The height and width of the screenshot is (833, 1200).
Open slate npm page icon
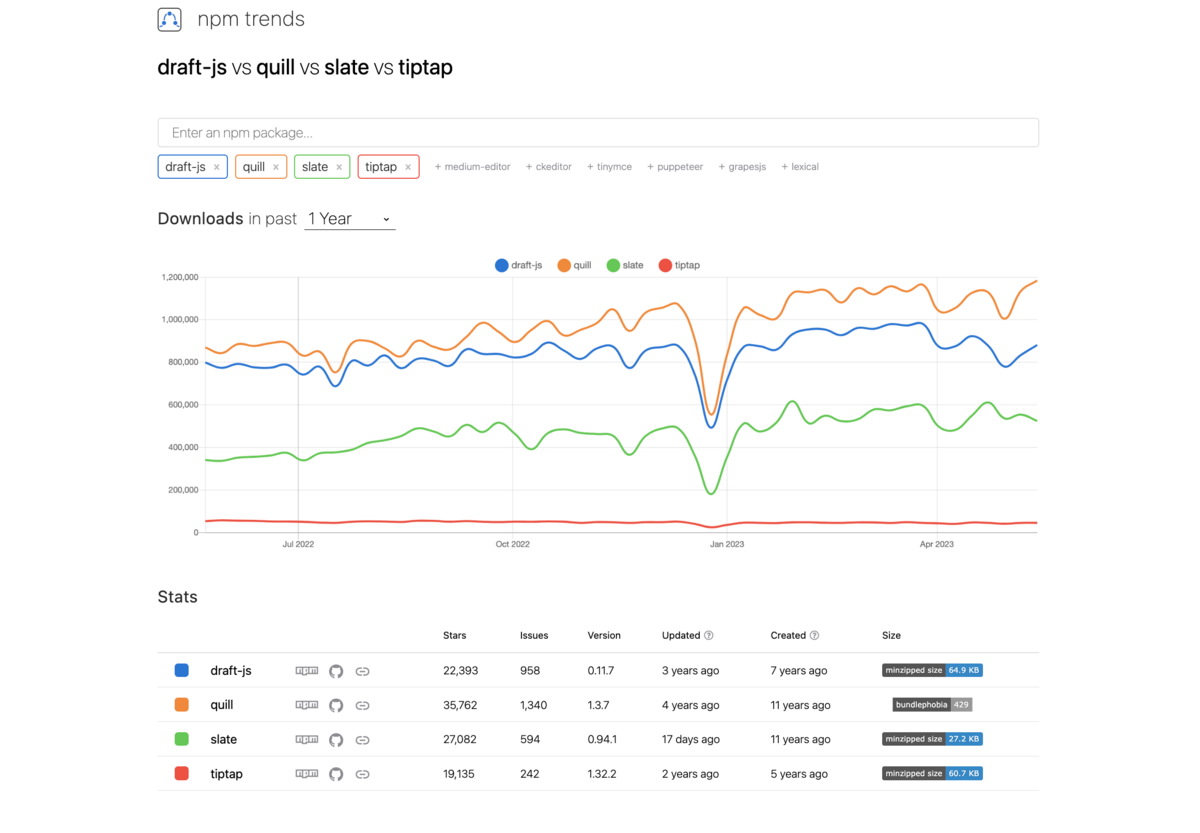[x=307, y=740]
